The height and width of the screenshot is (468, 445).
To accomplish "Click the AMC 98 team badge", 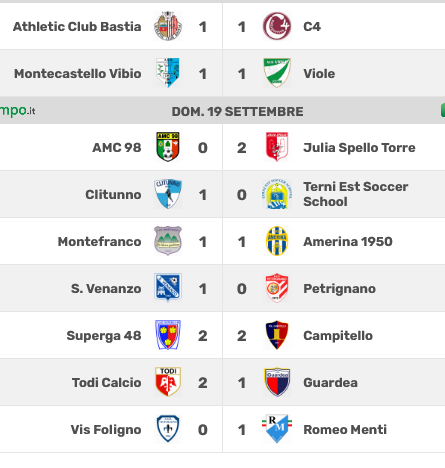I will [x=168, y=147].
